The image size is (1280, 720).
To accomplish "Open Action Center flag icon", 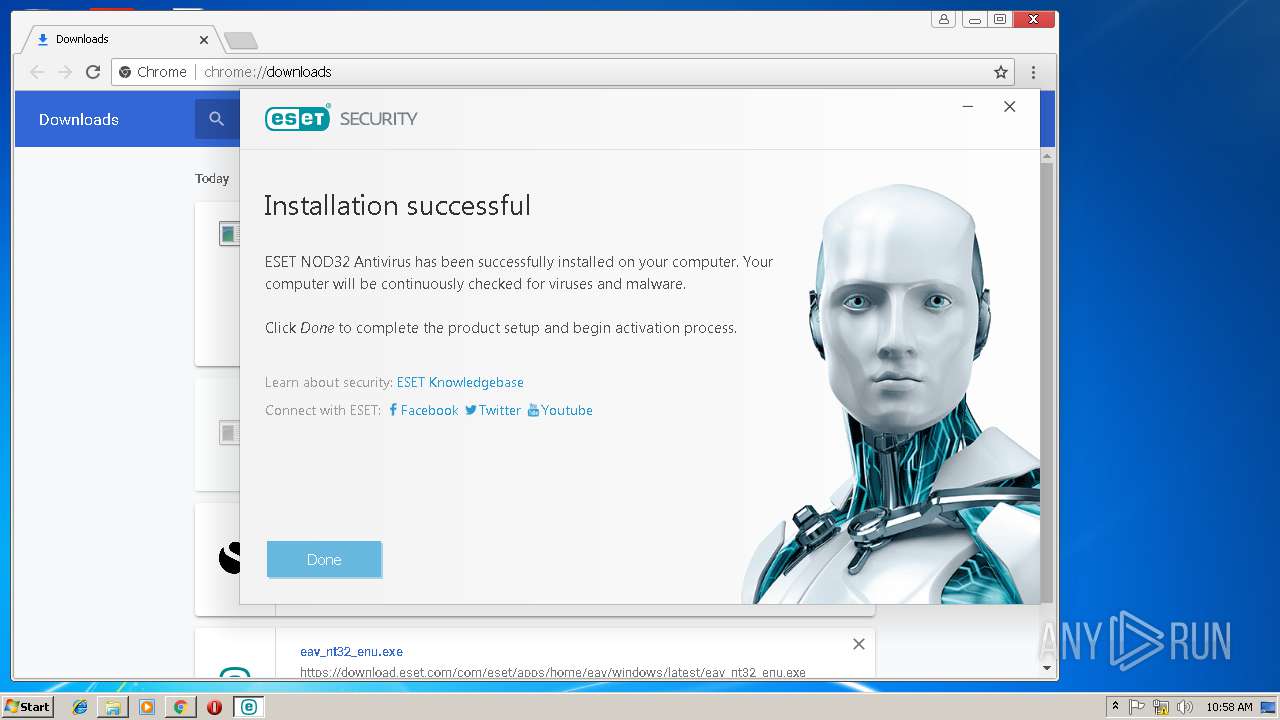I will 1137,707.
